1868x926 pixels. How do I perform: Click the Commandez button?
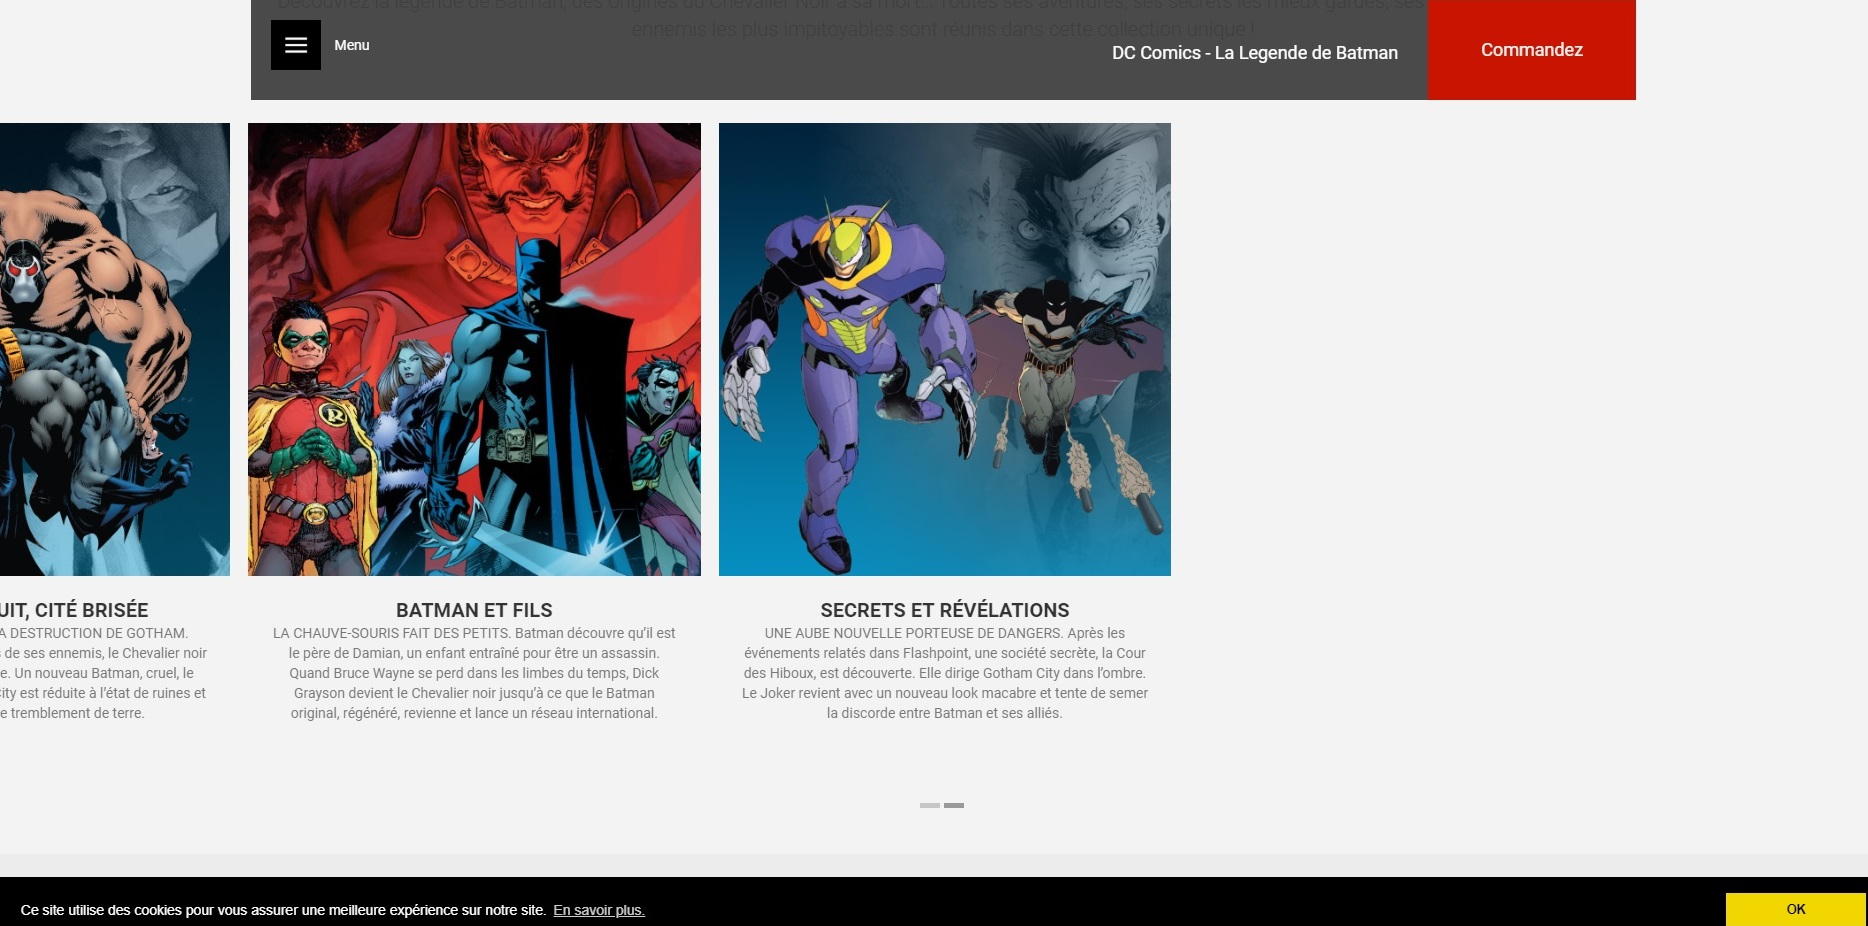tap(1531, 50)
